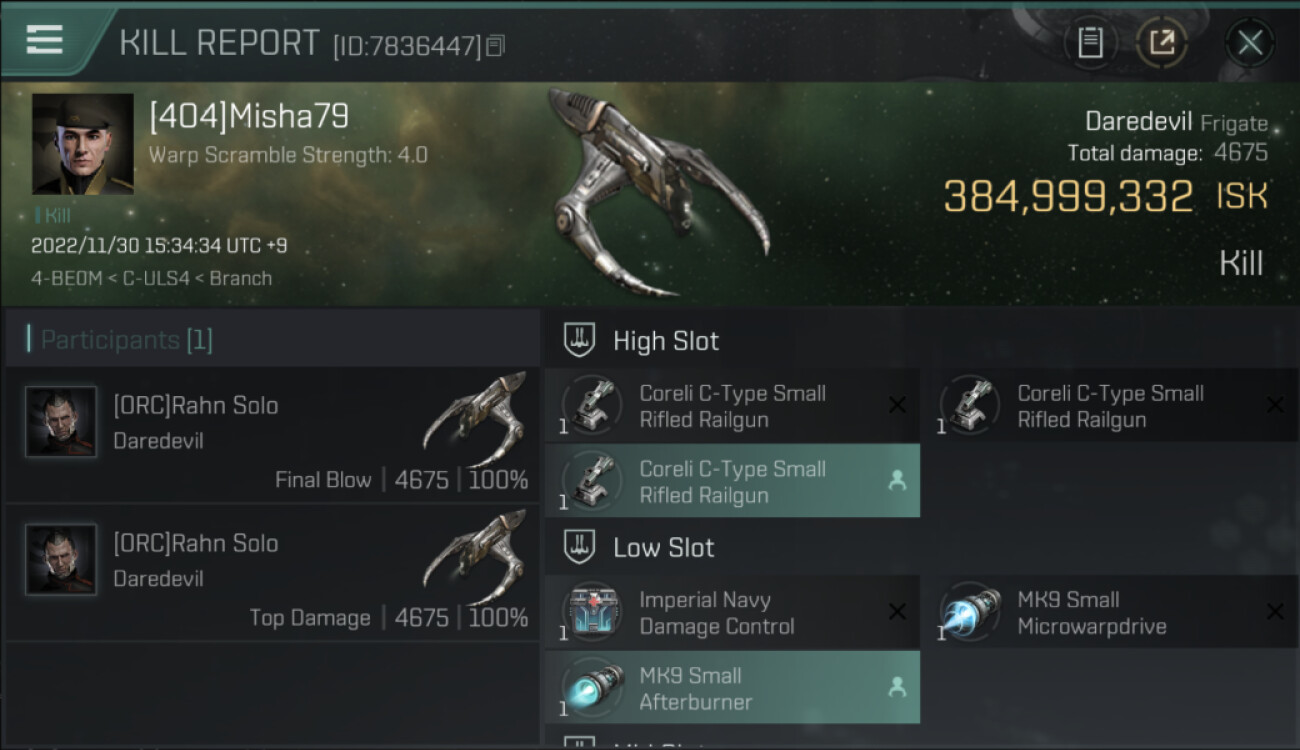This screenshot has width=1300, height=750.
Task: Select the MK9 Small Microwarpdrive module icon
Action: click(970, 613)
